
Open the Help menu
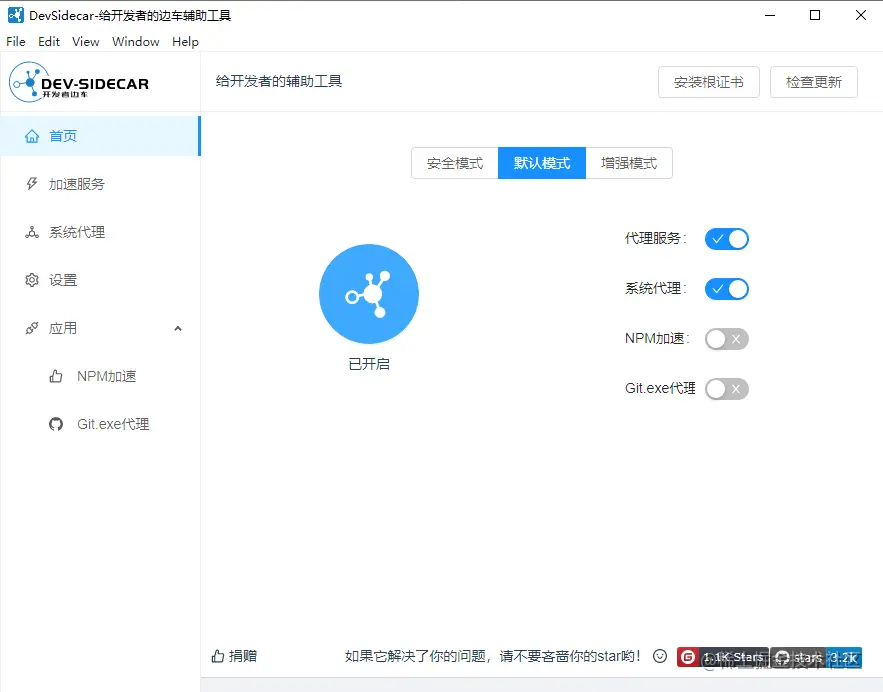coord(185,42)
